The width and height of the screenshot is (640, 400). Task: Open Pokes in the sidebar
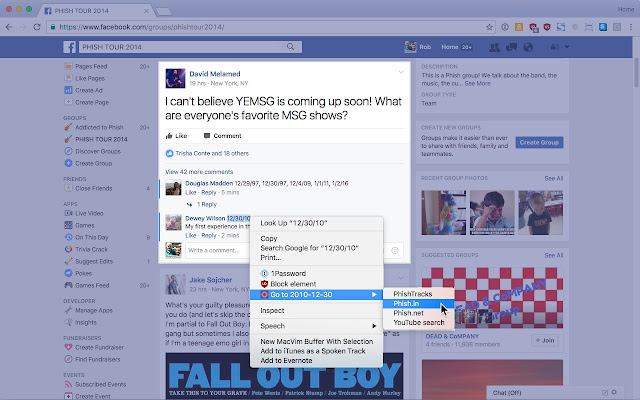click(x=83, y=273)
